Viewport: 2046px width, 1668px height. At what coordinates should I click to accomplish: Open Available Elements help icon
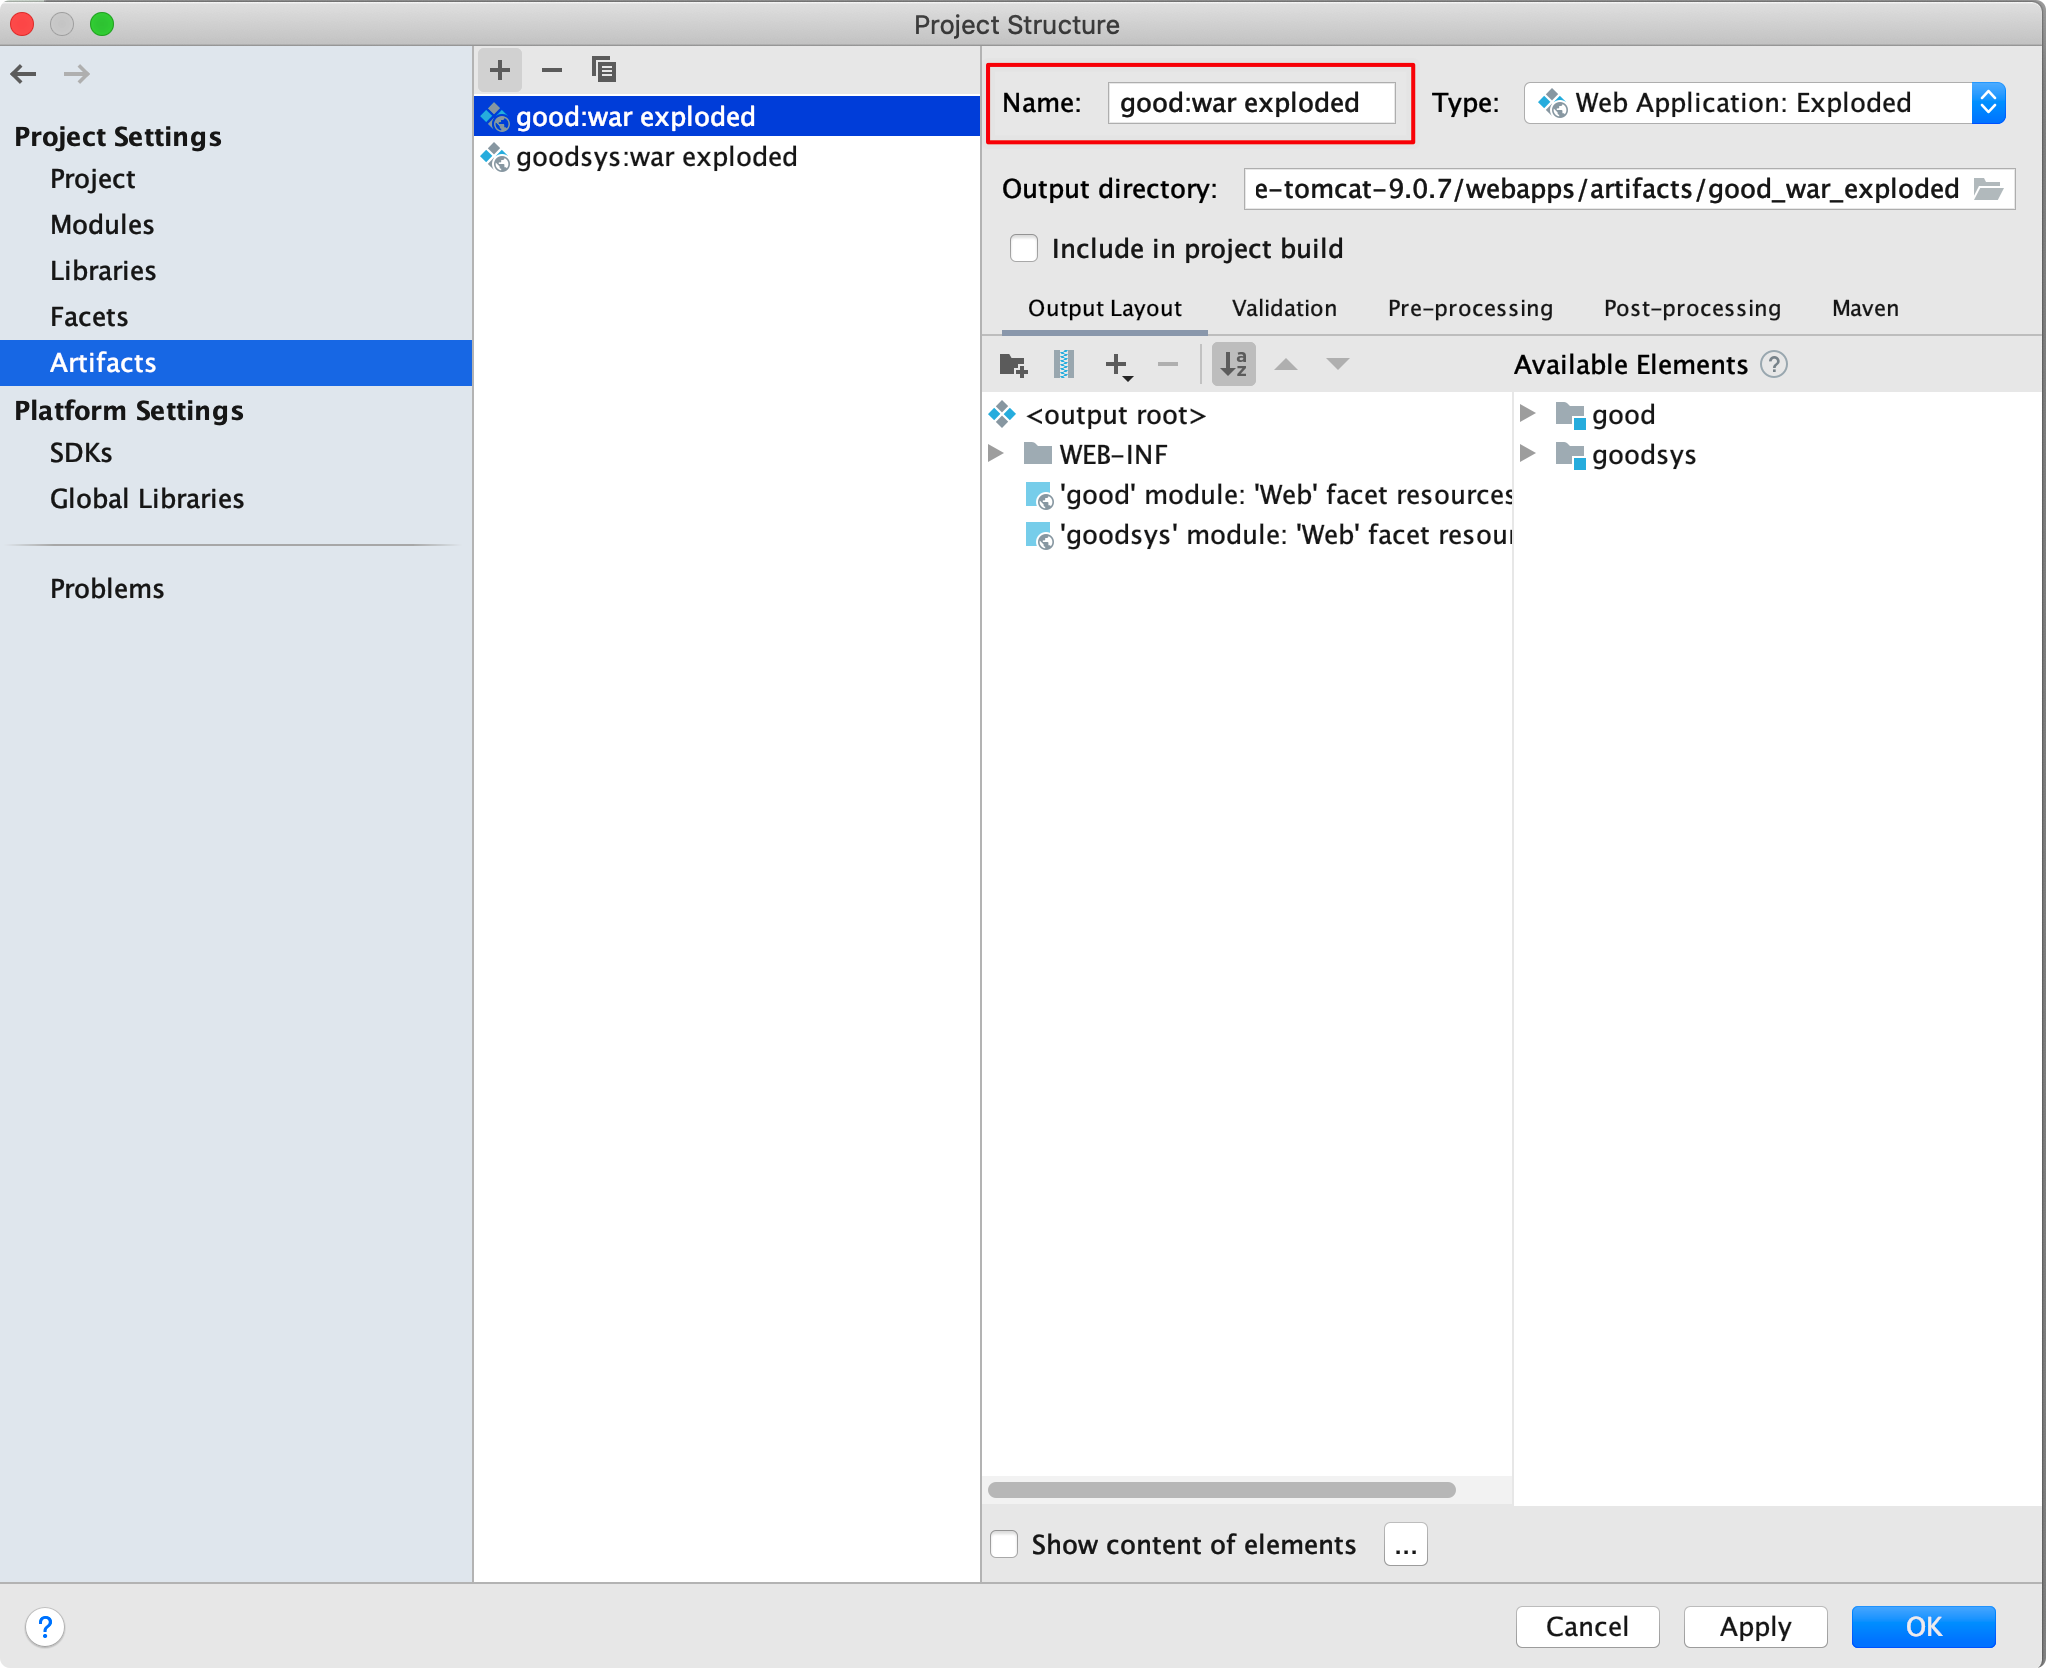1774,365
